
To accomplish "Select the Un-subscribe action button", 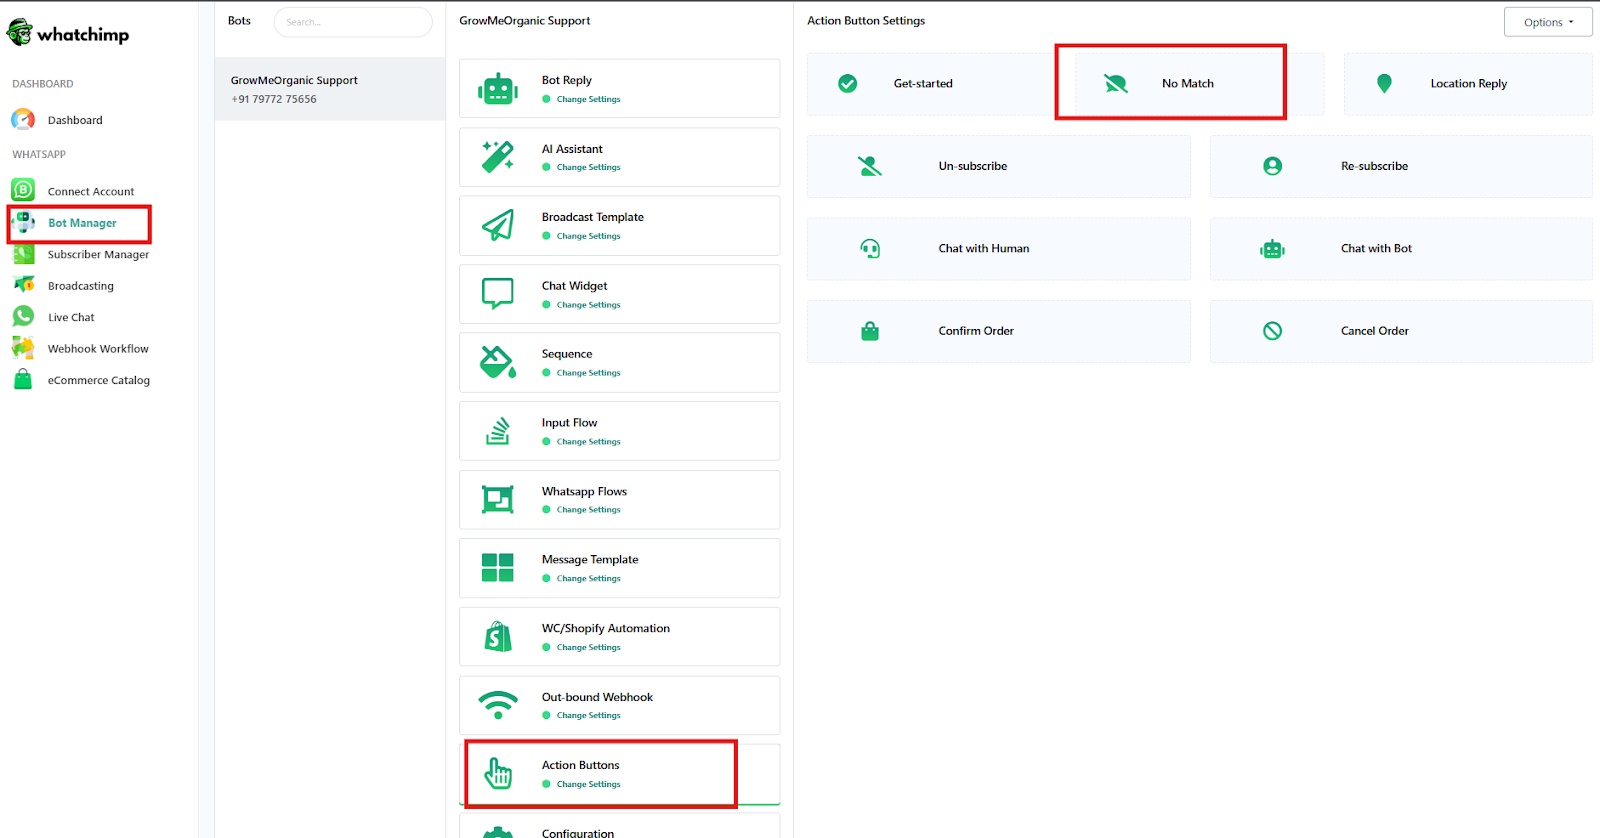I will click(999, 166).
